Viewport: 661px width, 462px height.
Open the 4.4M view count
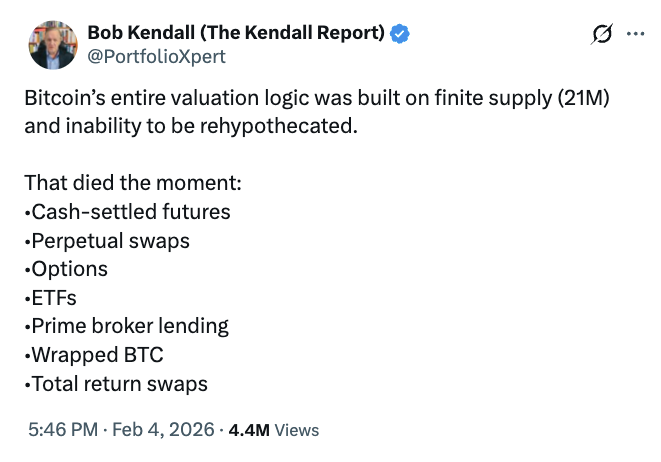(x=249, y=430)
